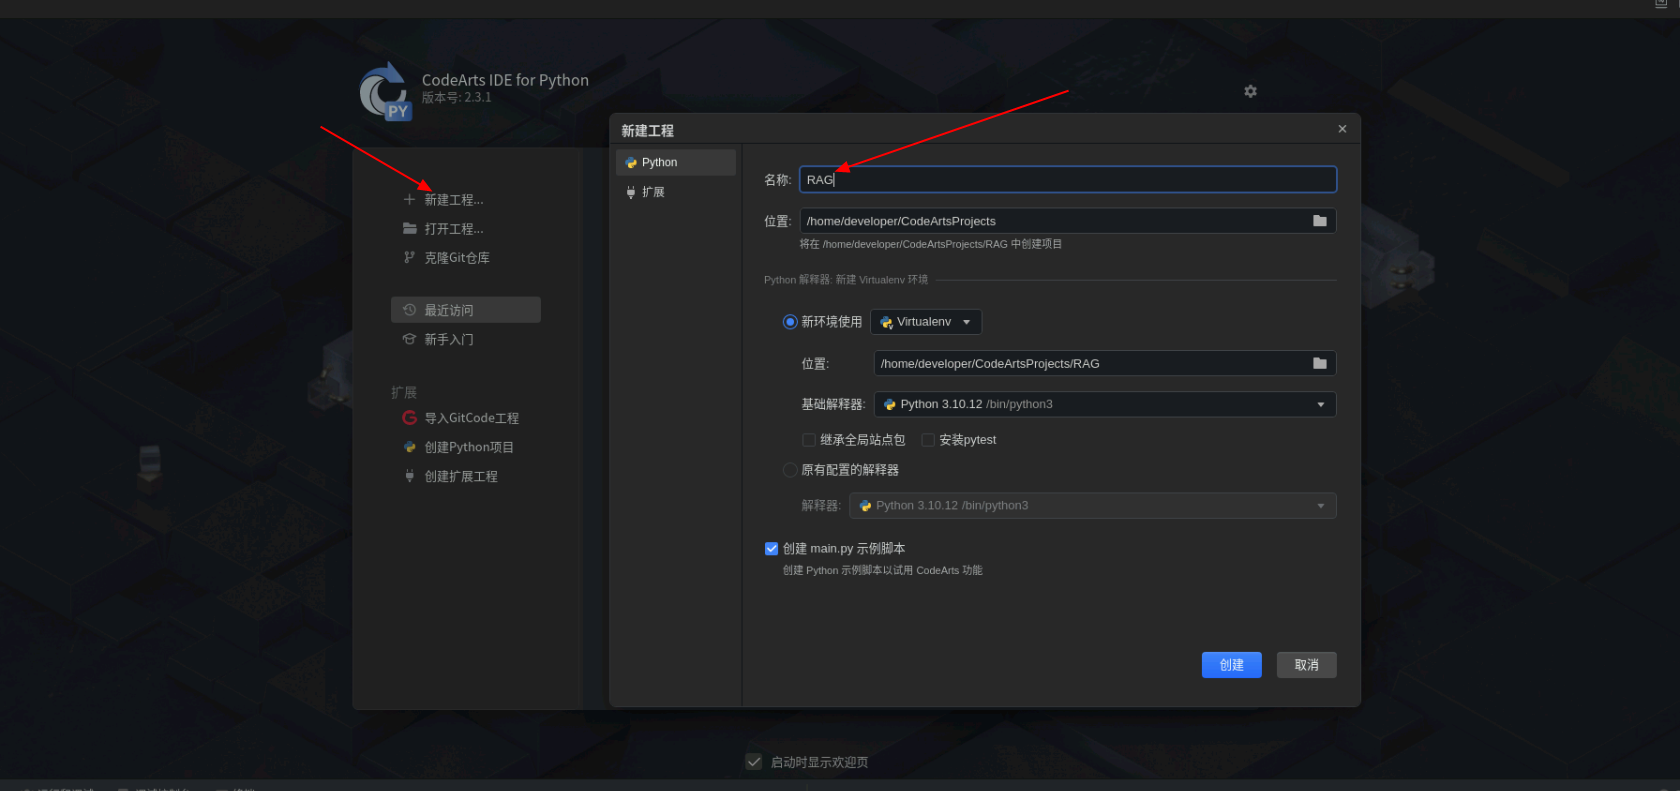
Task: Click folder icon in project location field
Action: [1319, 221]
